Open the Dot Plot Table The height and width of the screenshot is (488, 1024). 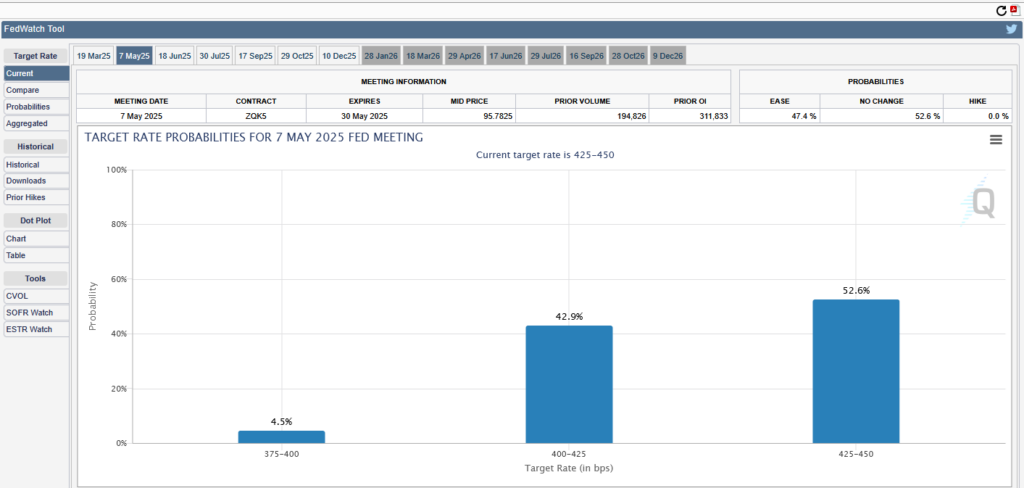(36, 255)
